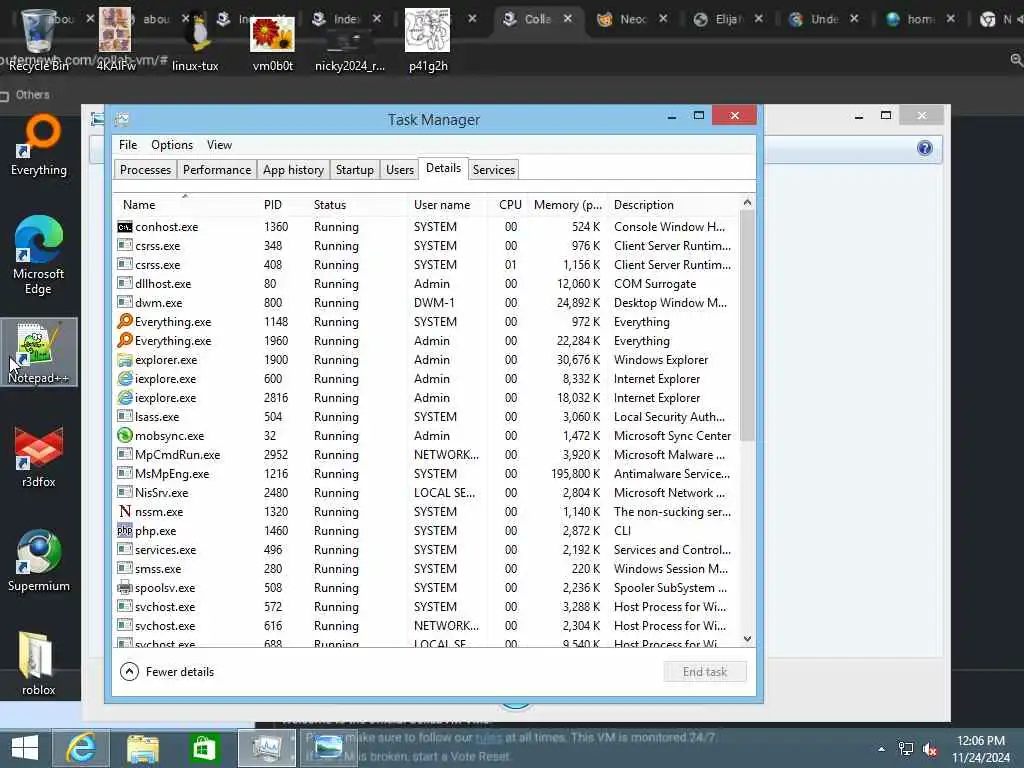This screenshot has height=768, width=1024.
Task: Open the Windows Store taskbar icon
Action: point(204,748)
